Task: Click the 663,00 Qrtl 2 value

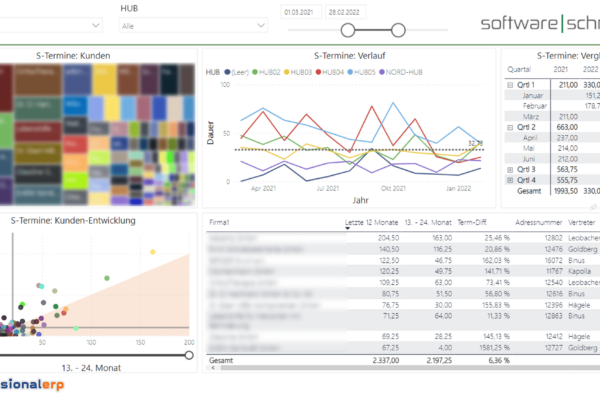Action: tap(567, 127)
